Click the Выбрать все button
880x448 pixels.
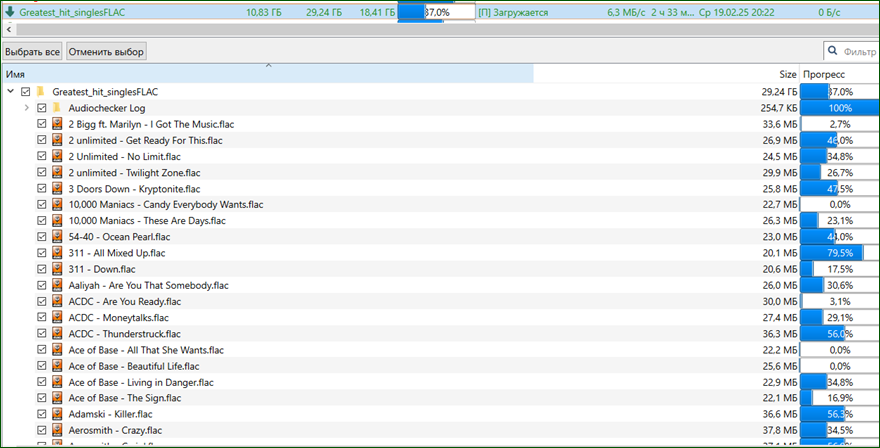pyautogui.click(x=33, y=52)
